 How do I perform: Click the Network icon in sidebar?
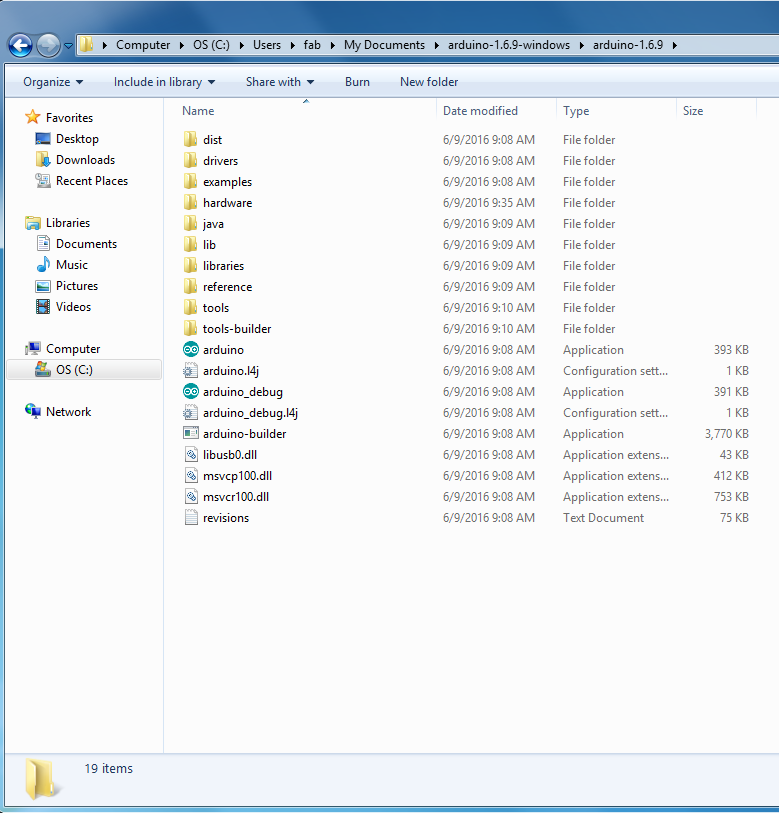(x=33, y=412)
